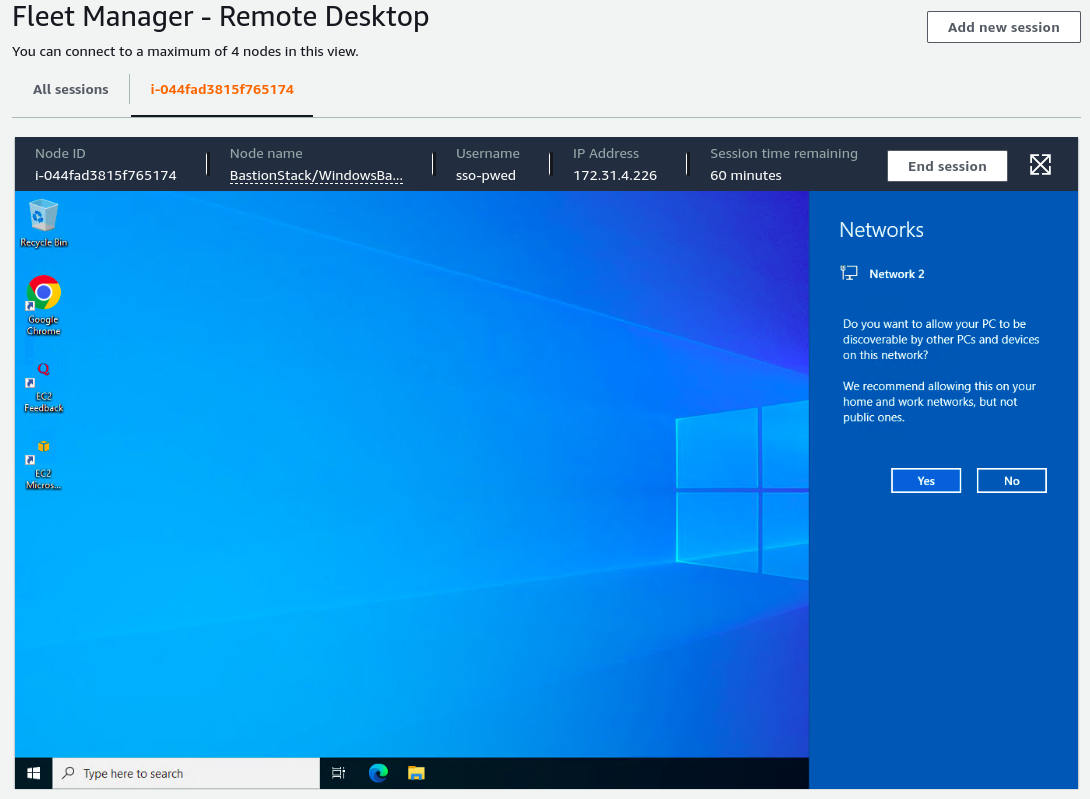Image resolution: width=1090 pixels, height=799 pixels.
Task: Open the Recycle Bin on the remote desktop
Action: click(43, 222)
